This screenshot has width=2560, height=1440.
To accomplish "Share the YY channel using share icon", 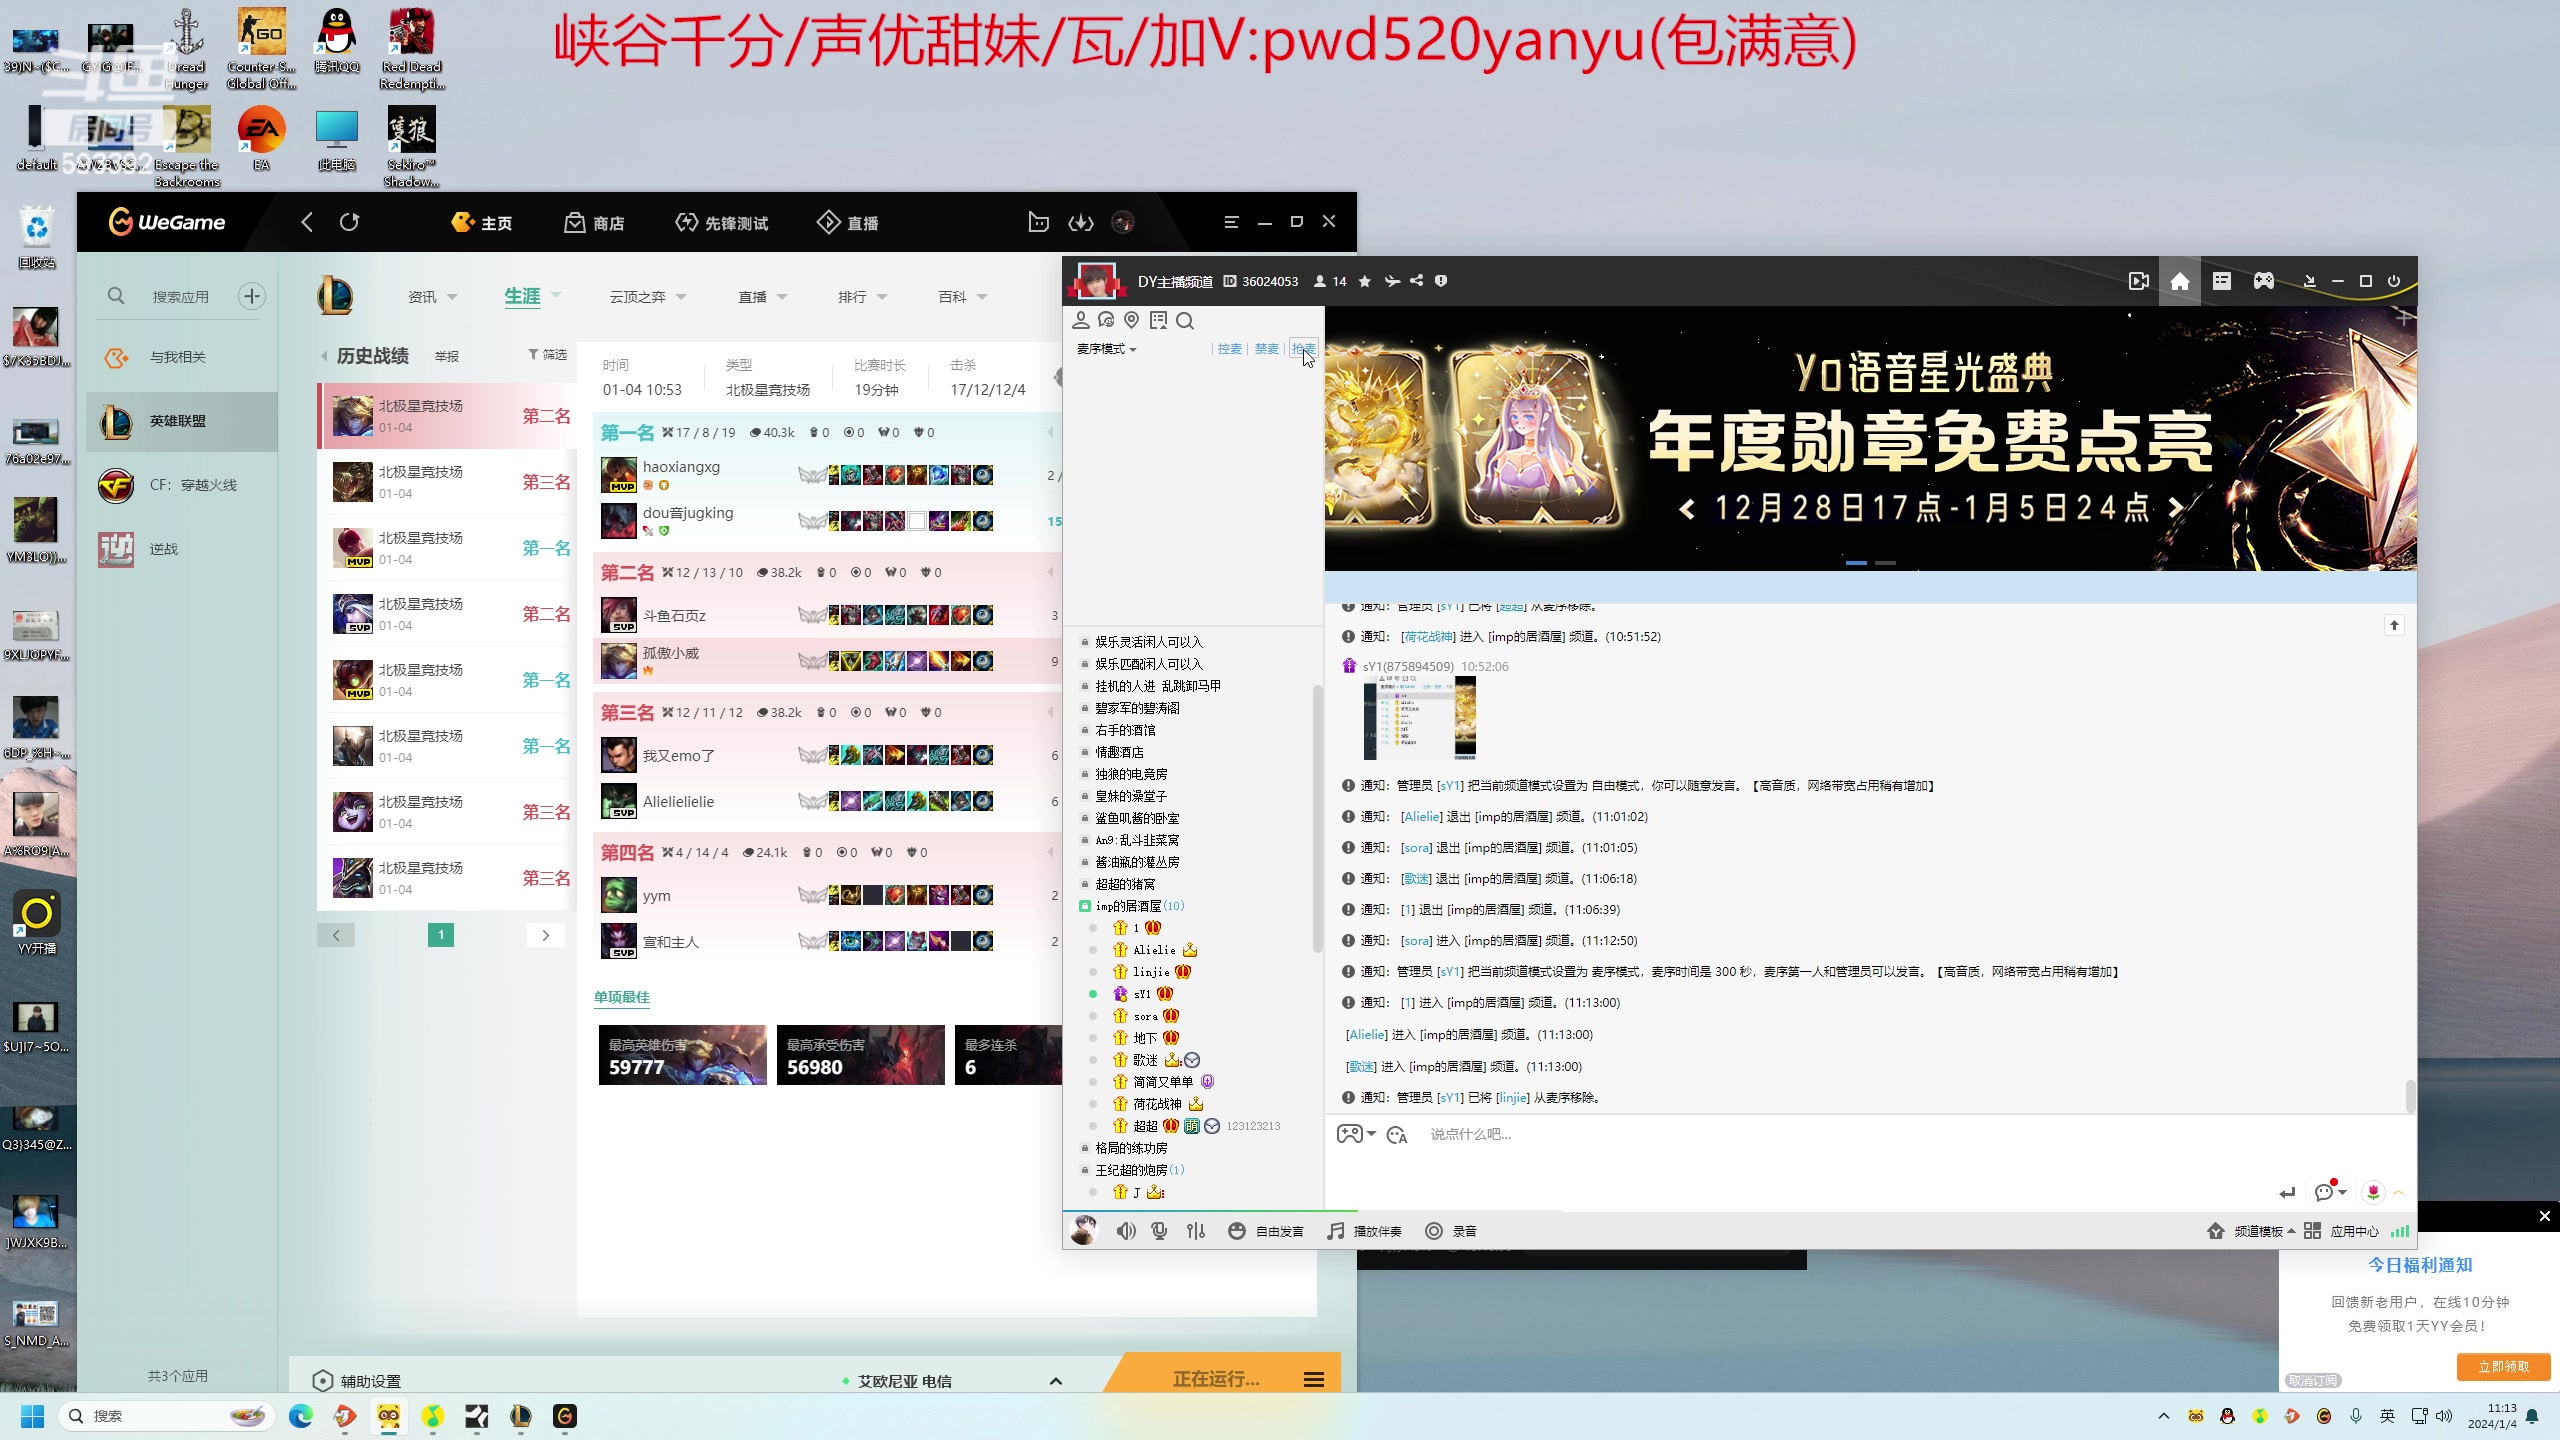I will coord(1416,281).
